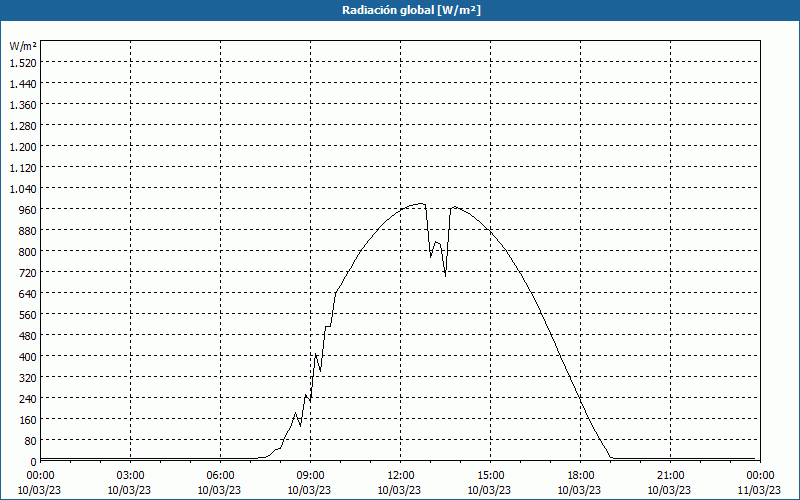The image size is (800, 500).
Task: Click the 06:00 time axis label
Action: 220,476
